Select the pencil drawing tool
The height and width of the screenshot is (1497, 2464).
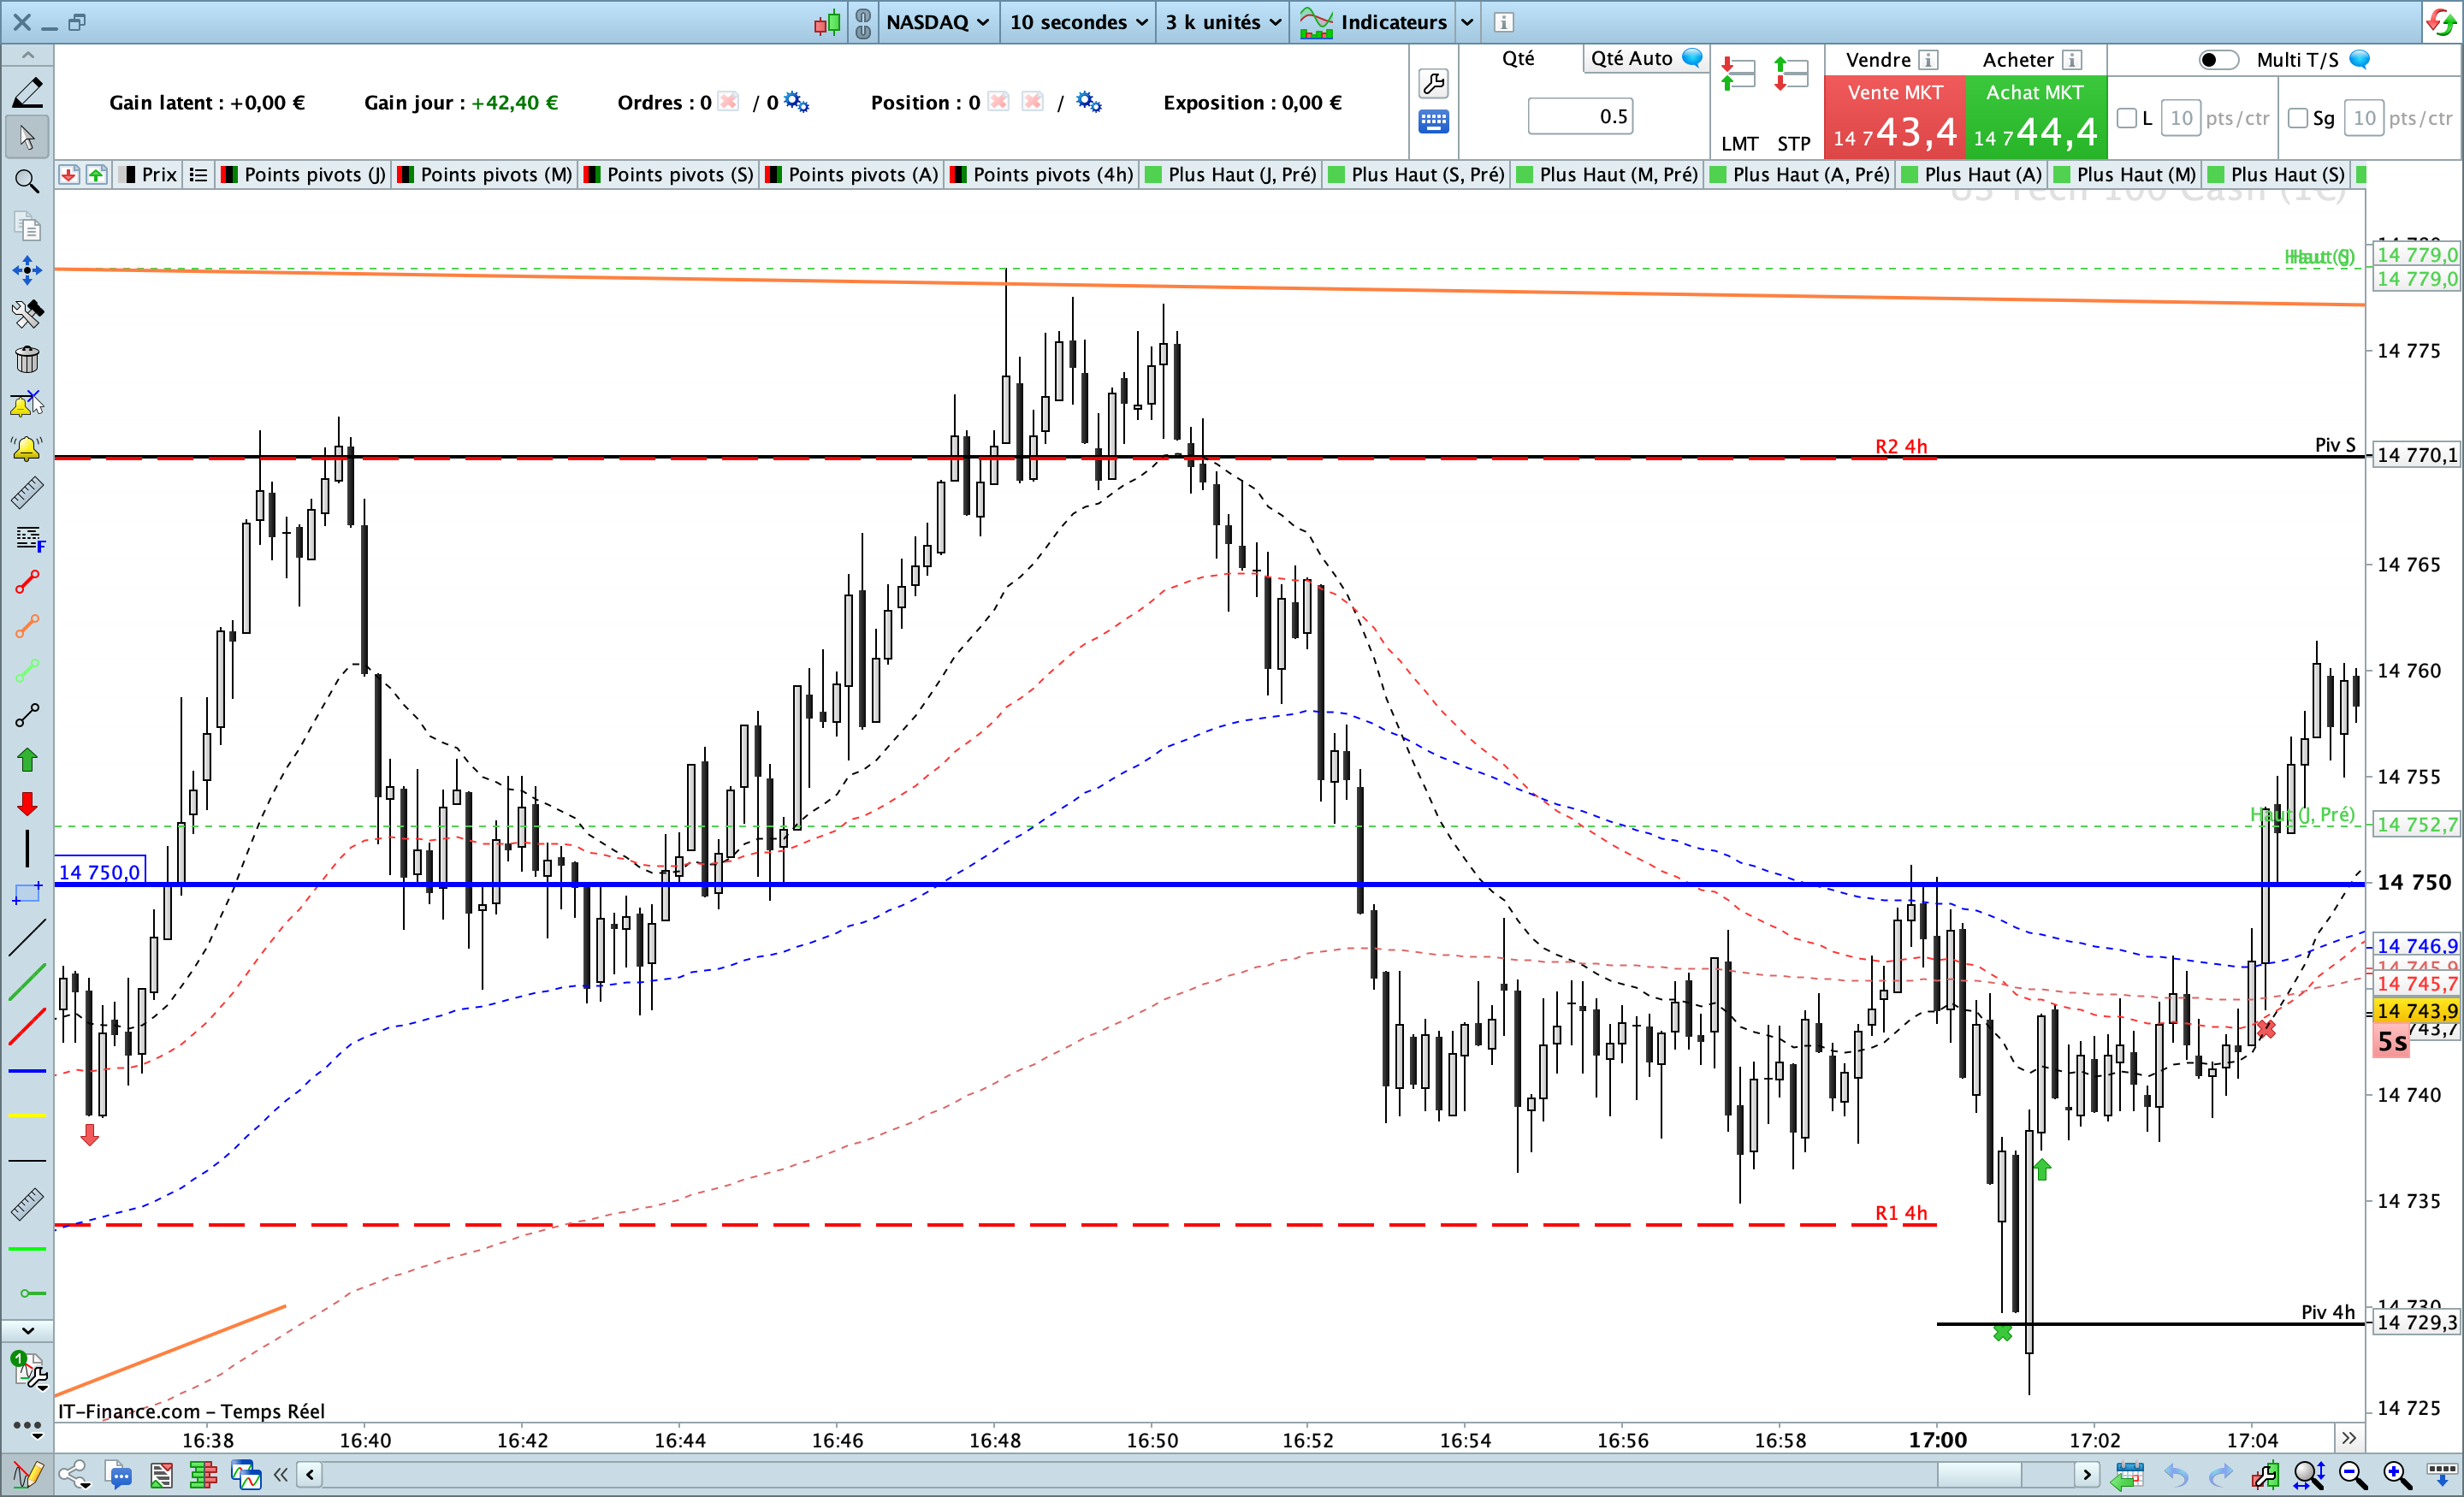point(27,92)
